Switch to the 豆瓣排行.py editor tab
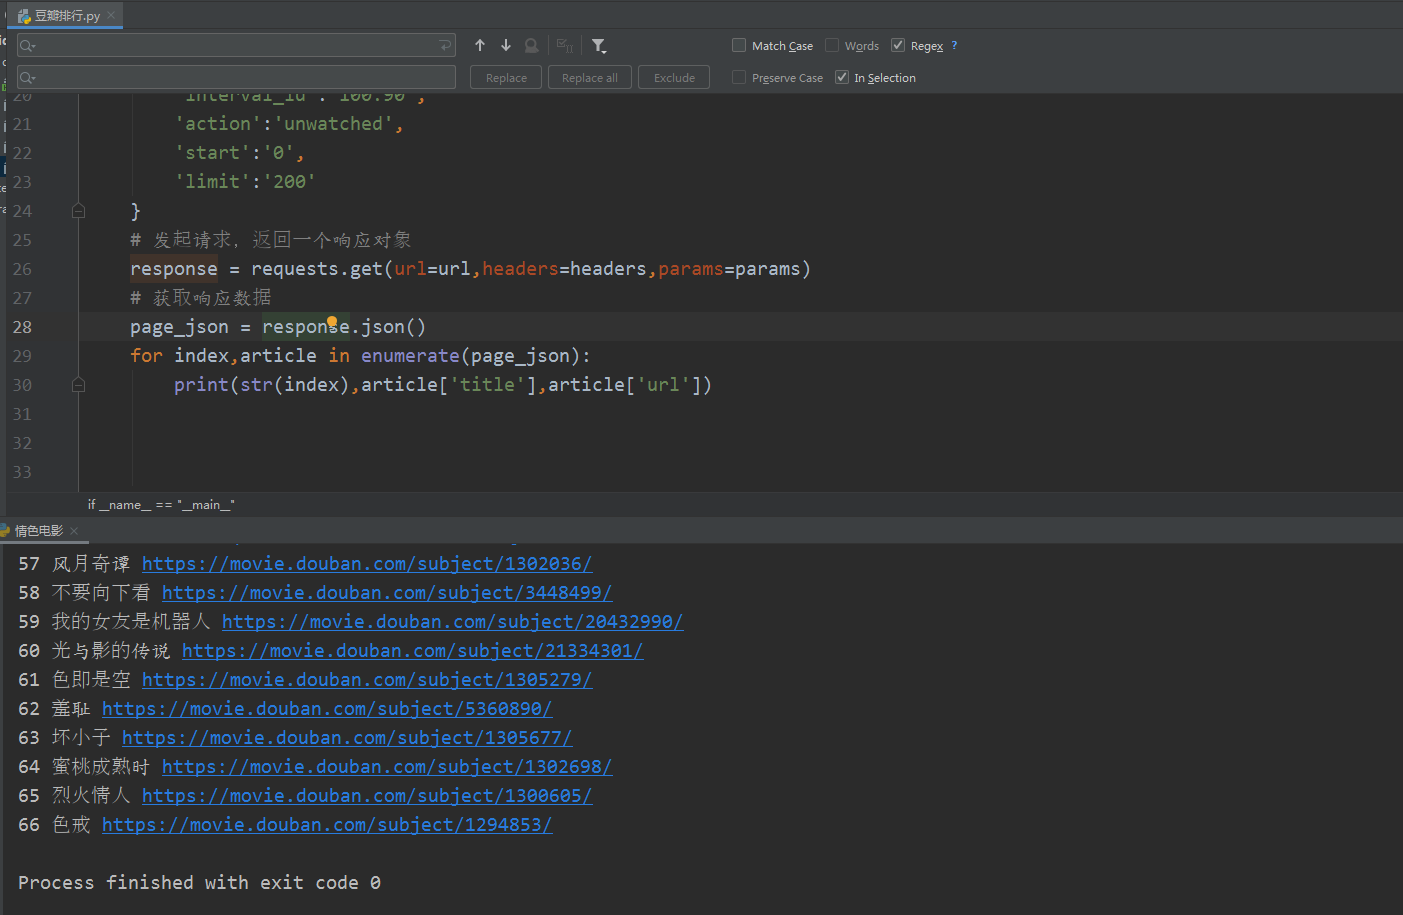The height and width of the screenshot is (915, 1403). 66,15
